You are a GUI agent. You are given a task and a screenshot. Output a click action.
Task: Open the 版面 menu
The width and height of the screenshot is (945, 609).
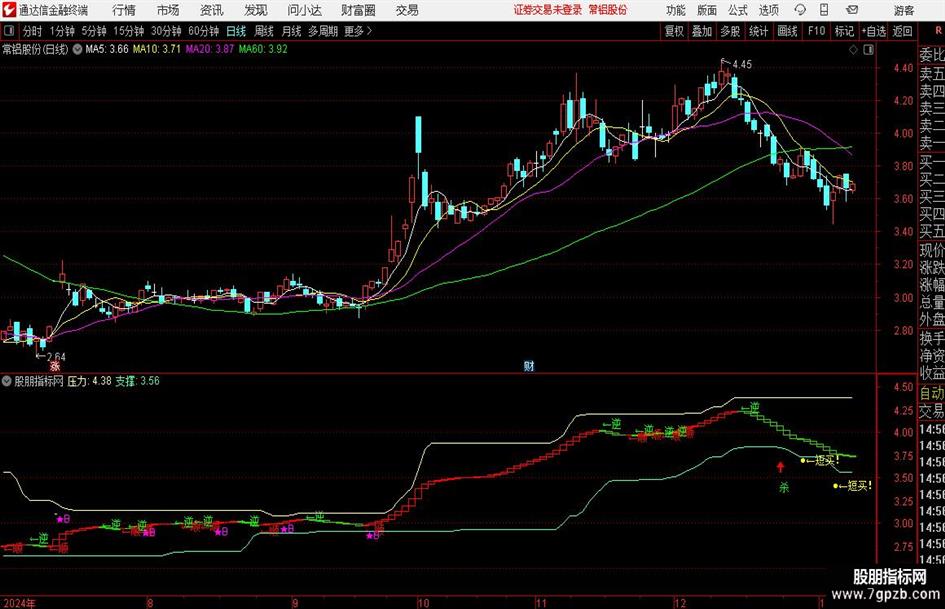707,10
